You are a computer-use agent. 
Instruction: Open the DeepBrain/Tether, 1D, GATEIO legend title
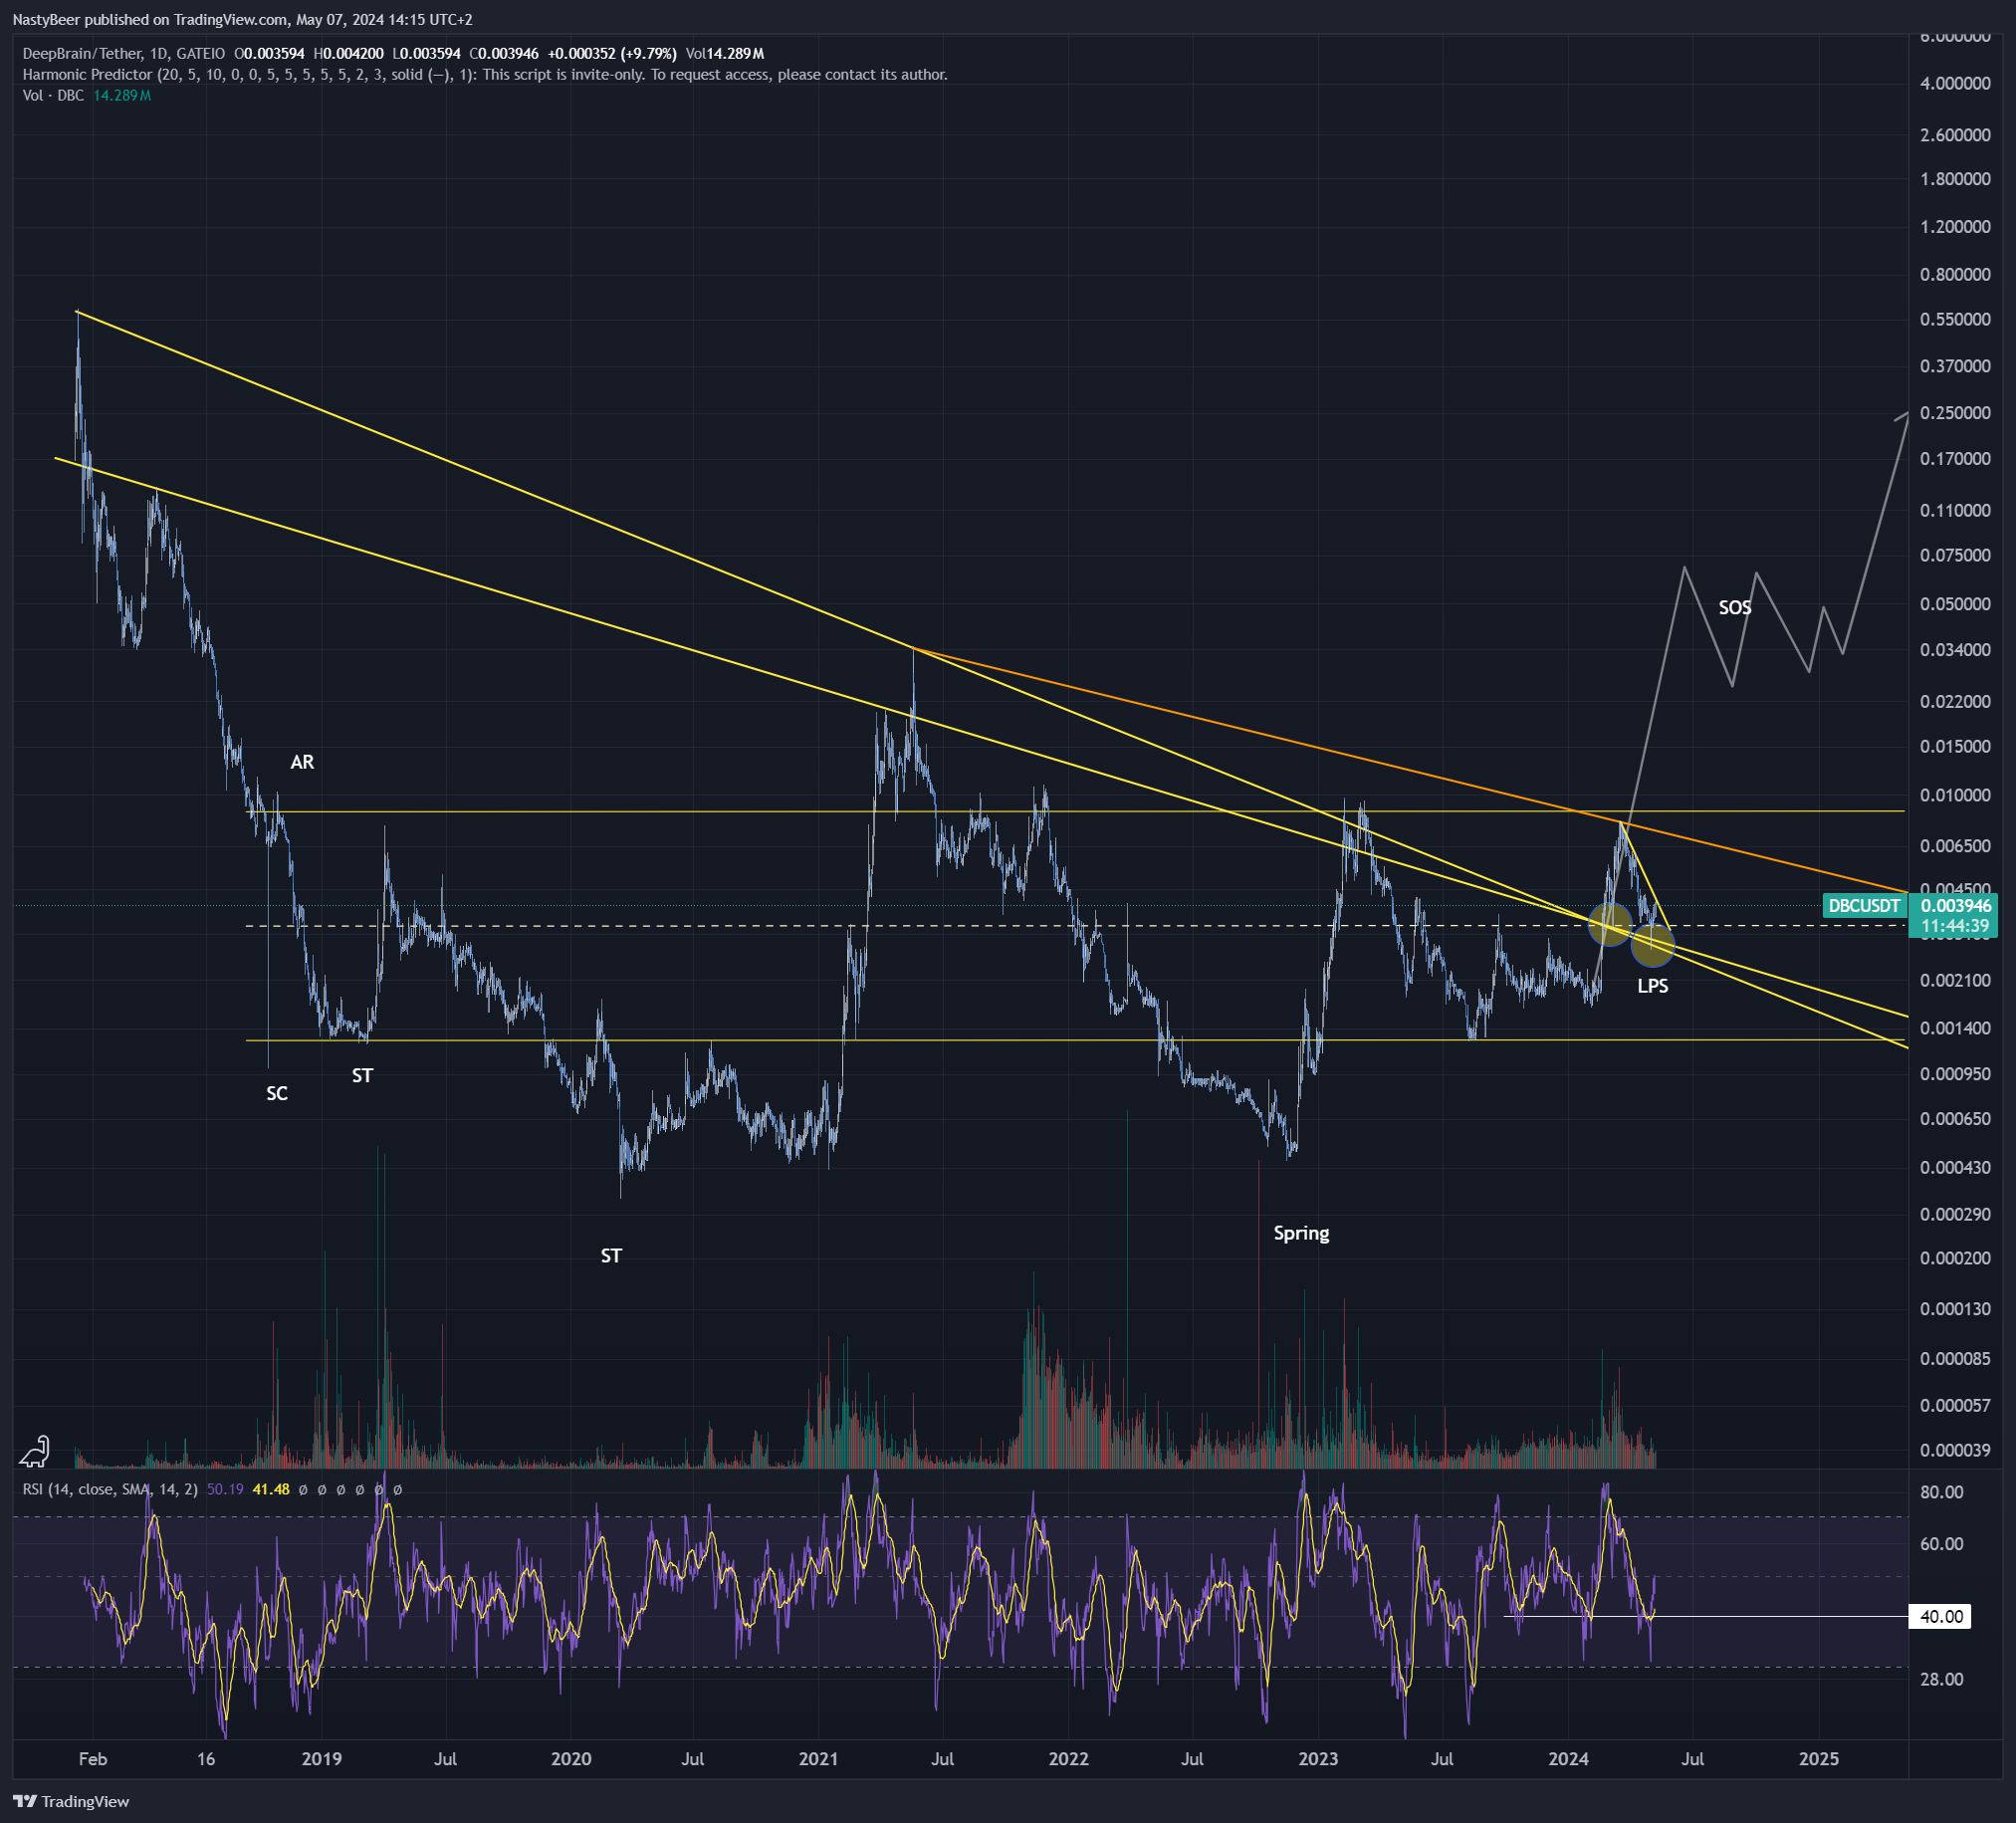pos(124,54)
